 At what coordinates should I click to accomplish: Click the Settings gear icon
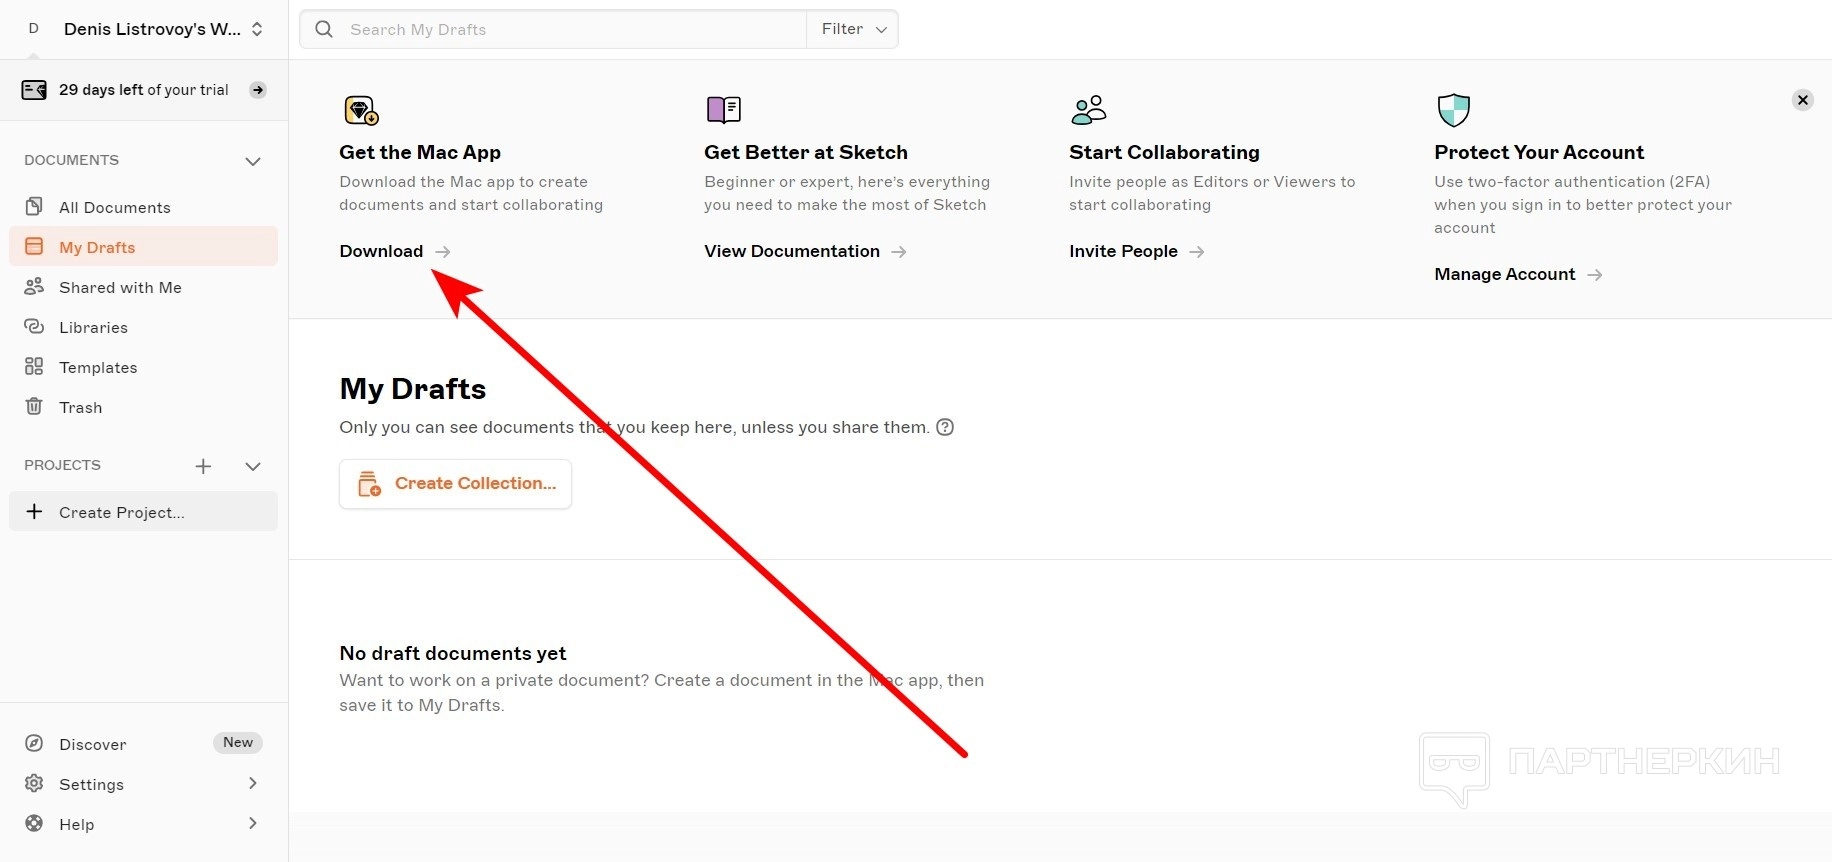click(34, 784)
